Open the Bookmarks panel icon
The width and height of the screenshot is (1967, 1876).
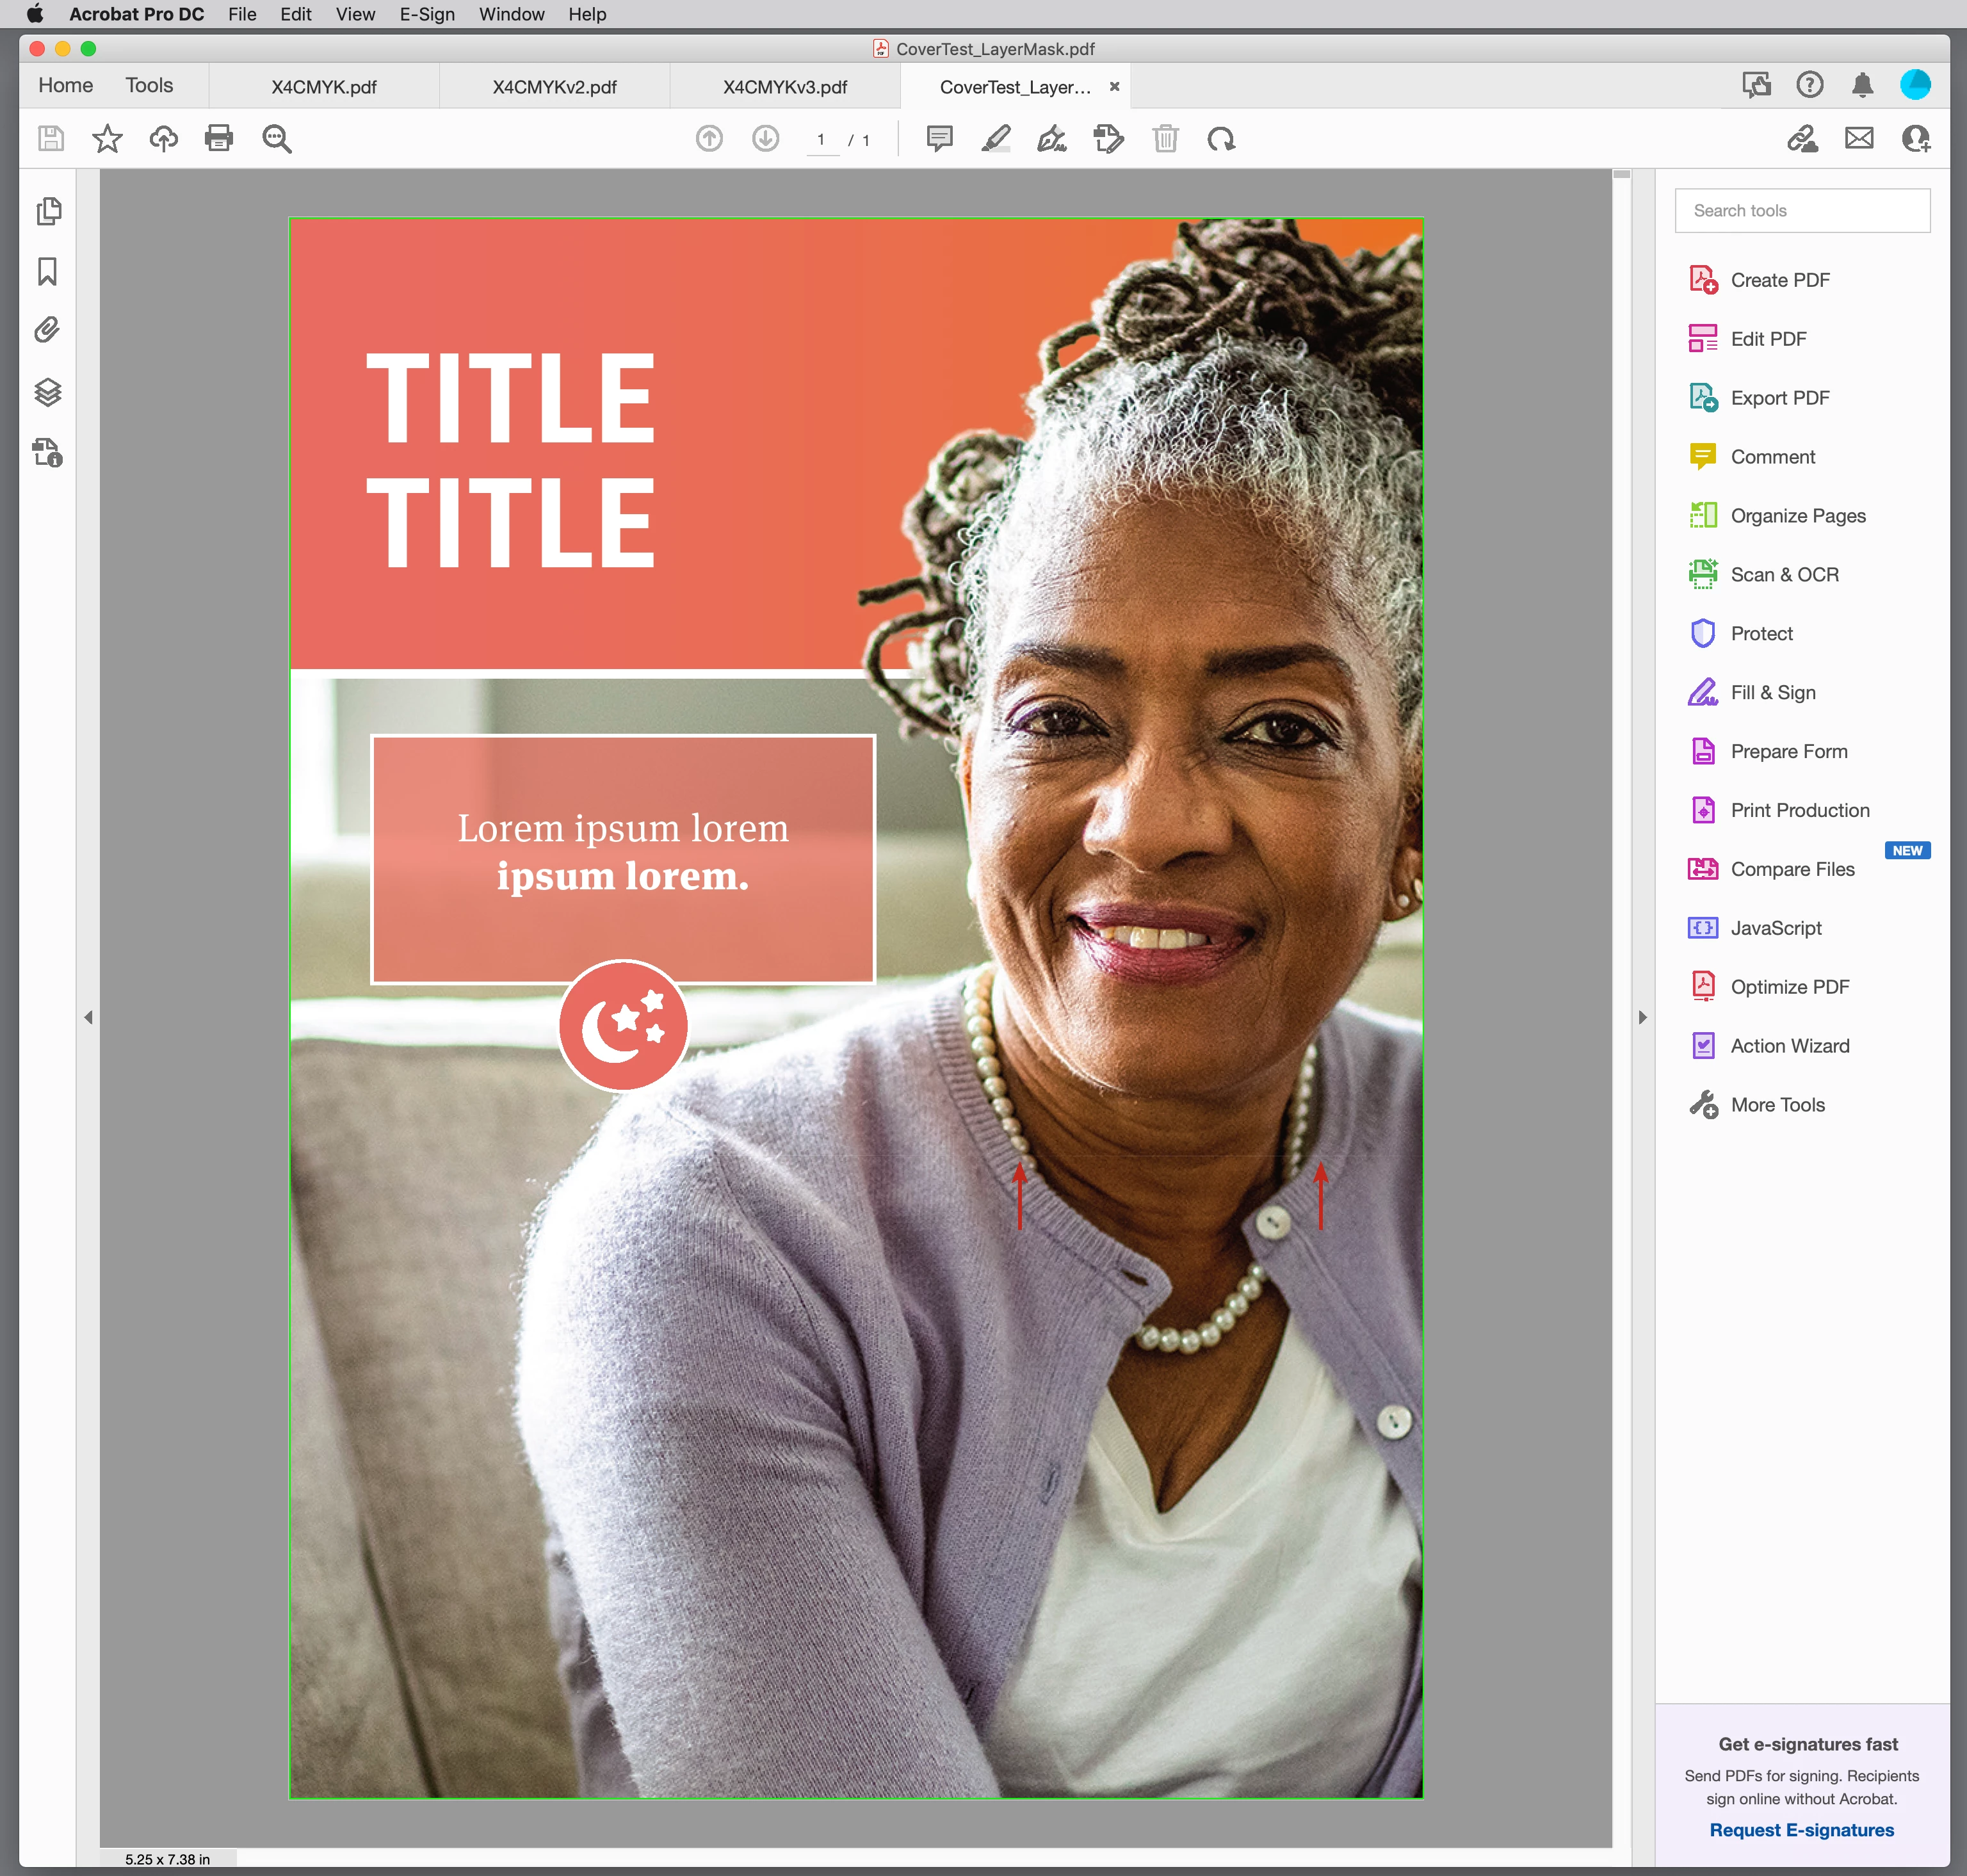[x=47, y=271]
